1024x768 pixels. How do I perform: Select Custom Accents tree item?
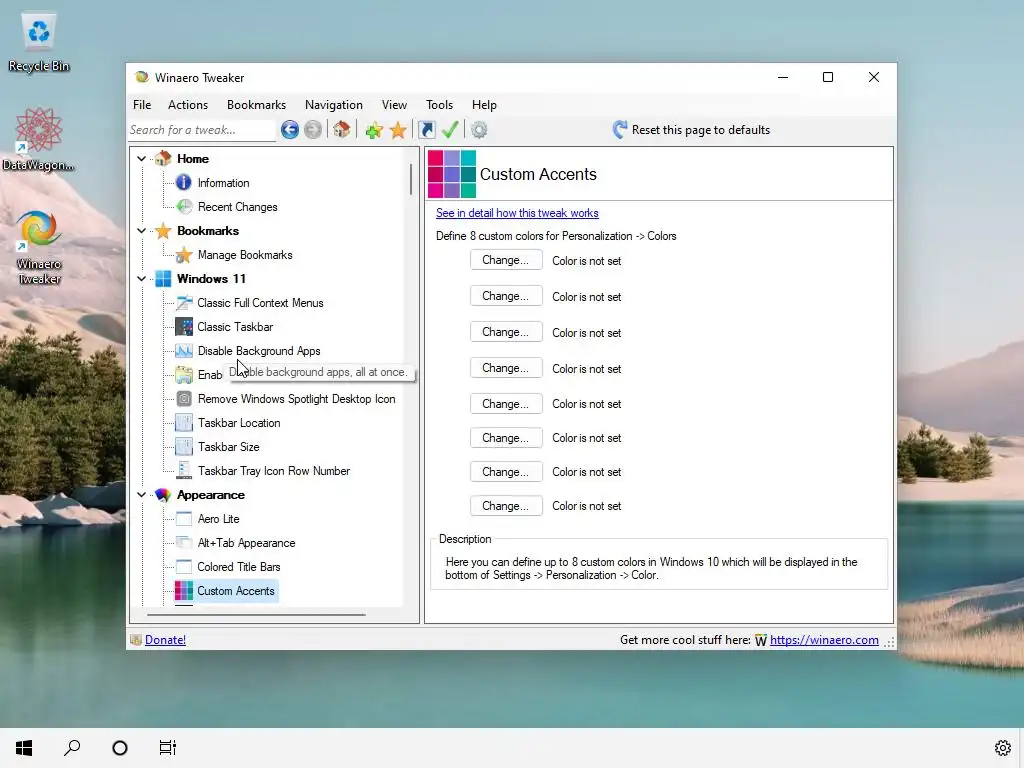click(x=235, y=591)
